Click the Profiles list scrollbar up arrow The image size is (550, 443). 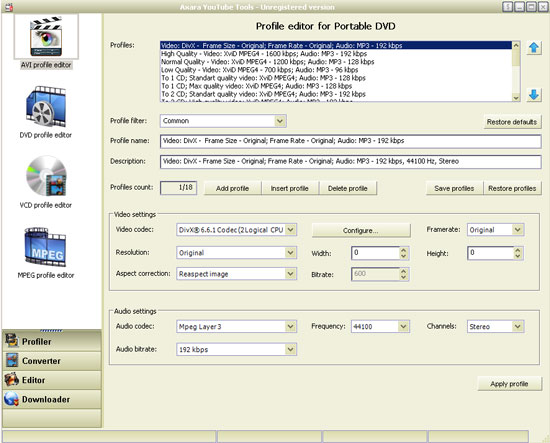coord(516,45)
